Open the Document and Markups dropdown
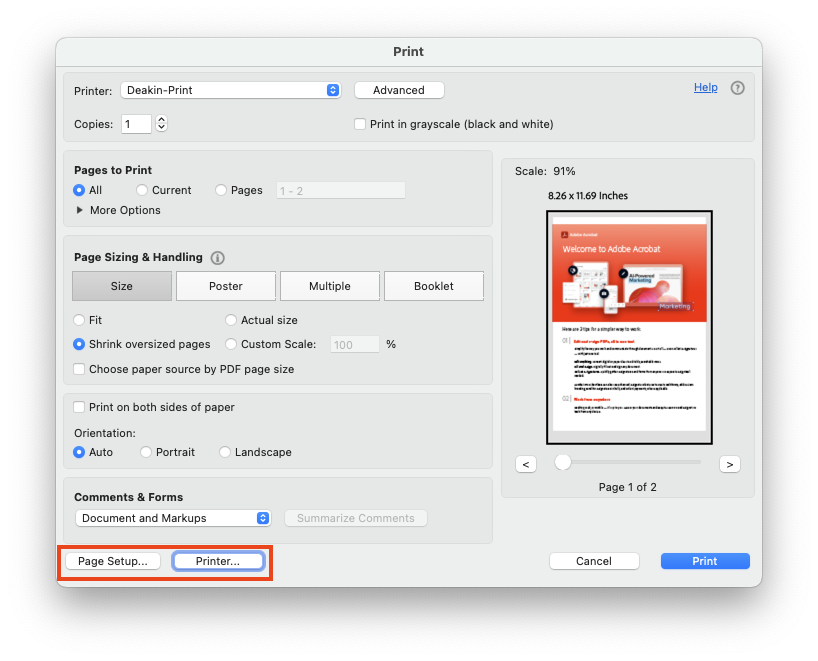818x661 pixels. click(x=173, y=518)
